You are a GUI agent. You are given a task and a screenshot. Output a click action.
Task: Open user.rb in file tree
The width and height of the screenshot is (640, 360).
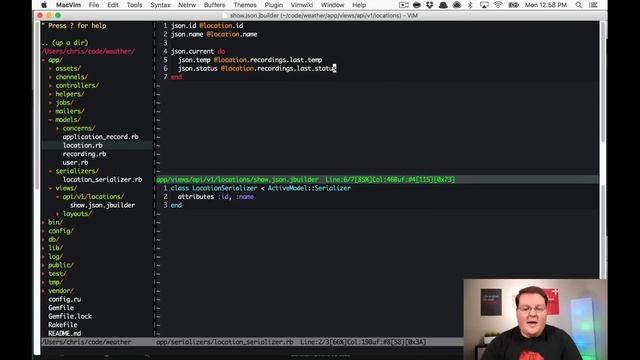(x=75, y=163)
